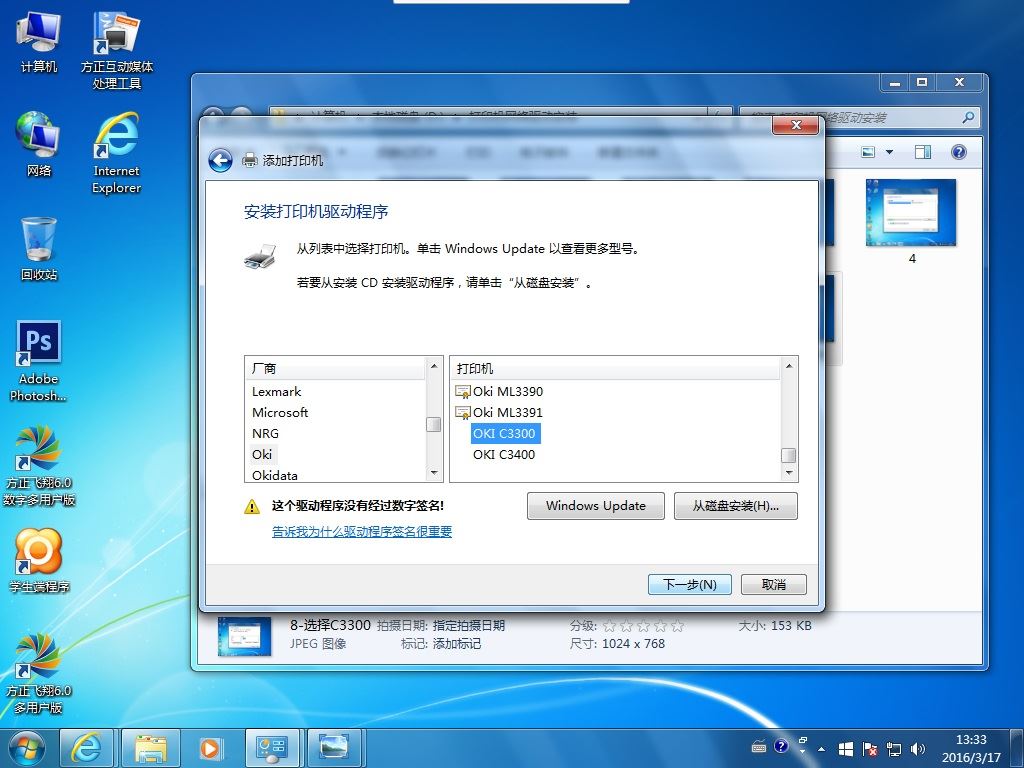Select Lexmark in manufacturer list
1024x768 pixels.
click(x=276, y=391)
